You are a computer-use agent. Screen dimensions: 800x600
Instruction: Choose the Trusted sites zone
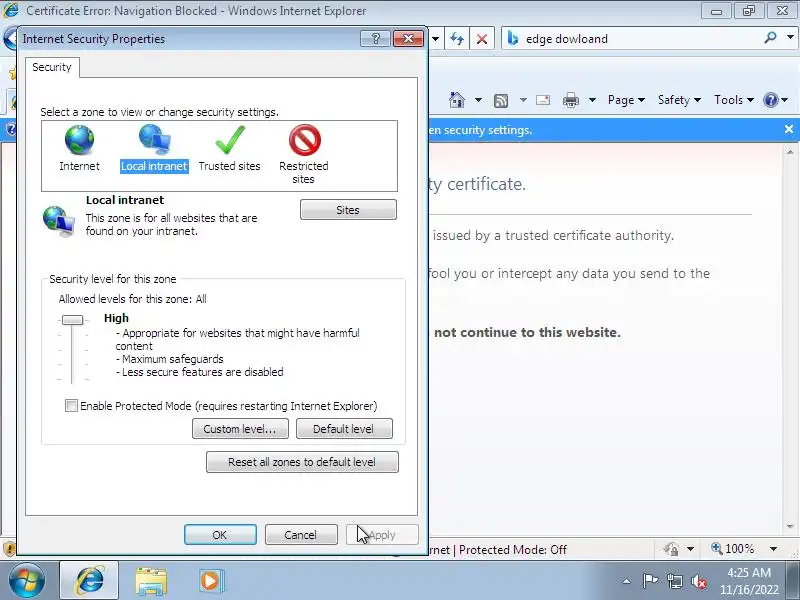[x=230, y=148]
